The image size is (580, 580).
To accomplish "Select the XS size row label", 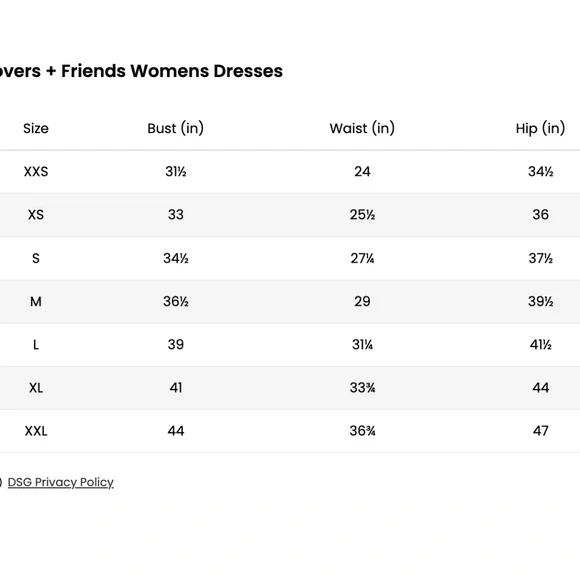I will click(36, 215).
